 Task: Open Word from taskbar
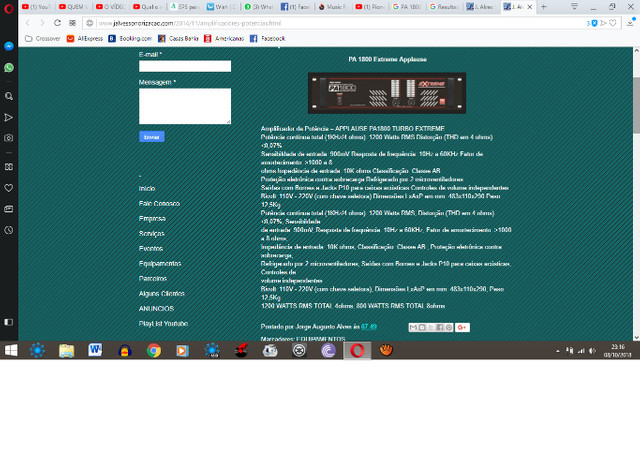(x=96, y=350)
